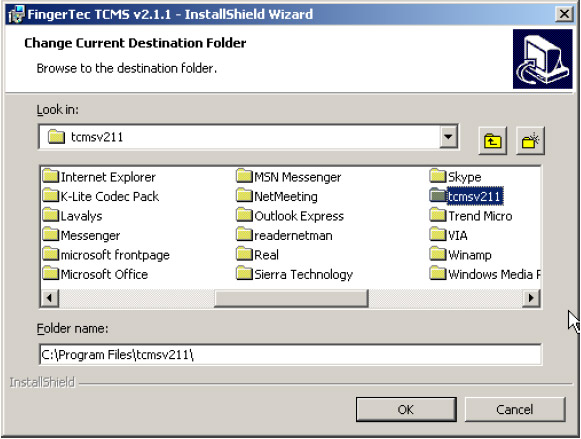The image size is (581, 439).
Task: Click the OK button
Action: point(406,409)
